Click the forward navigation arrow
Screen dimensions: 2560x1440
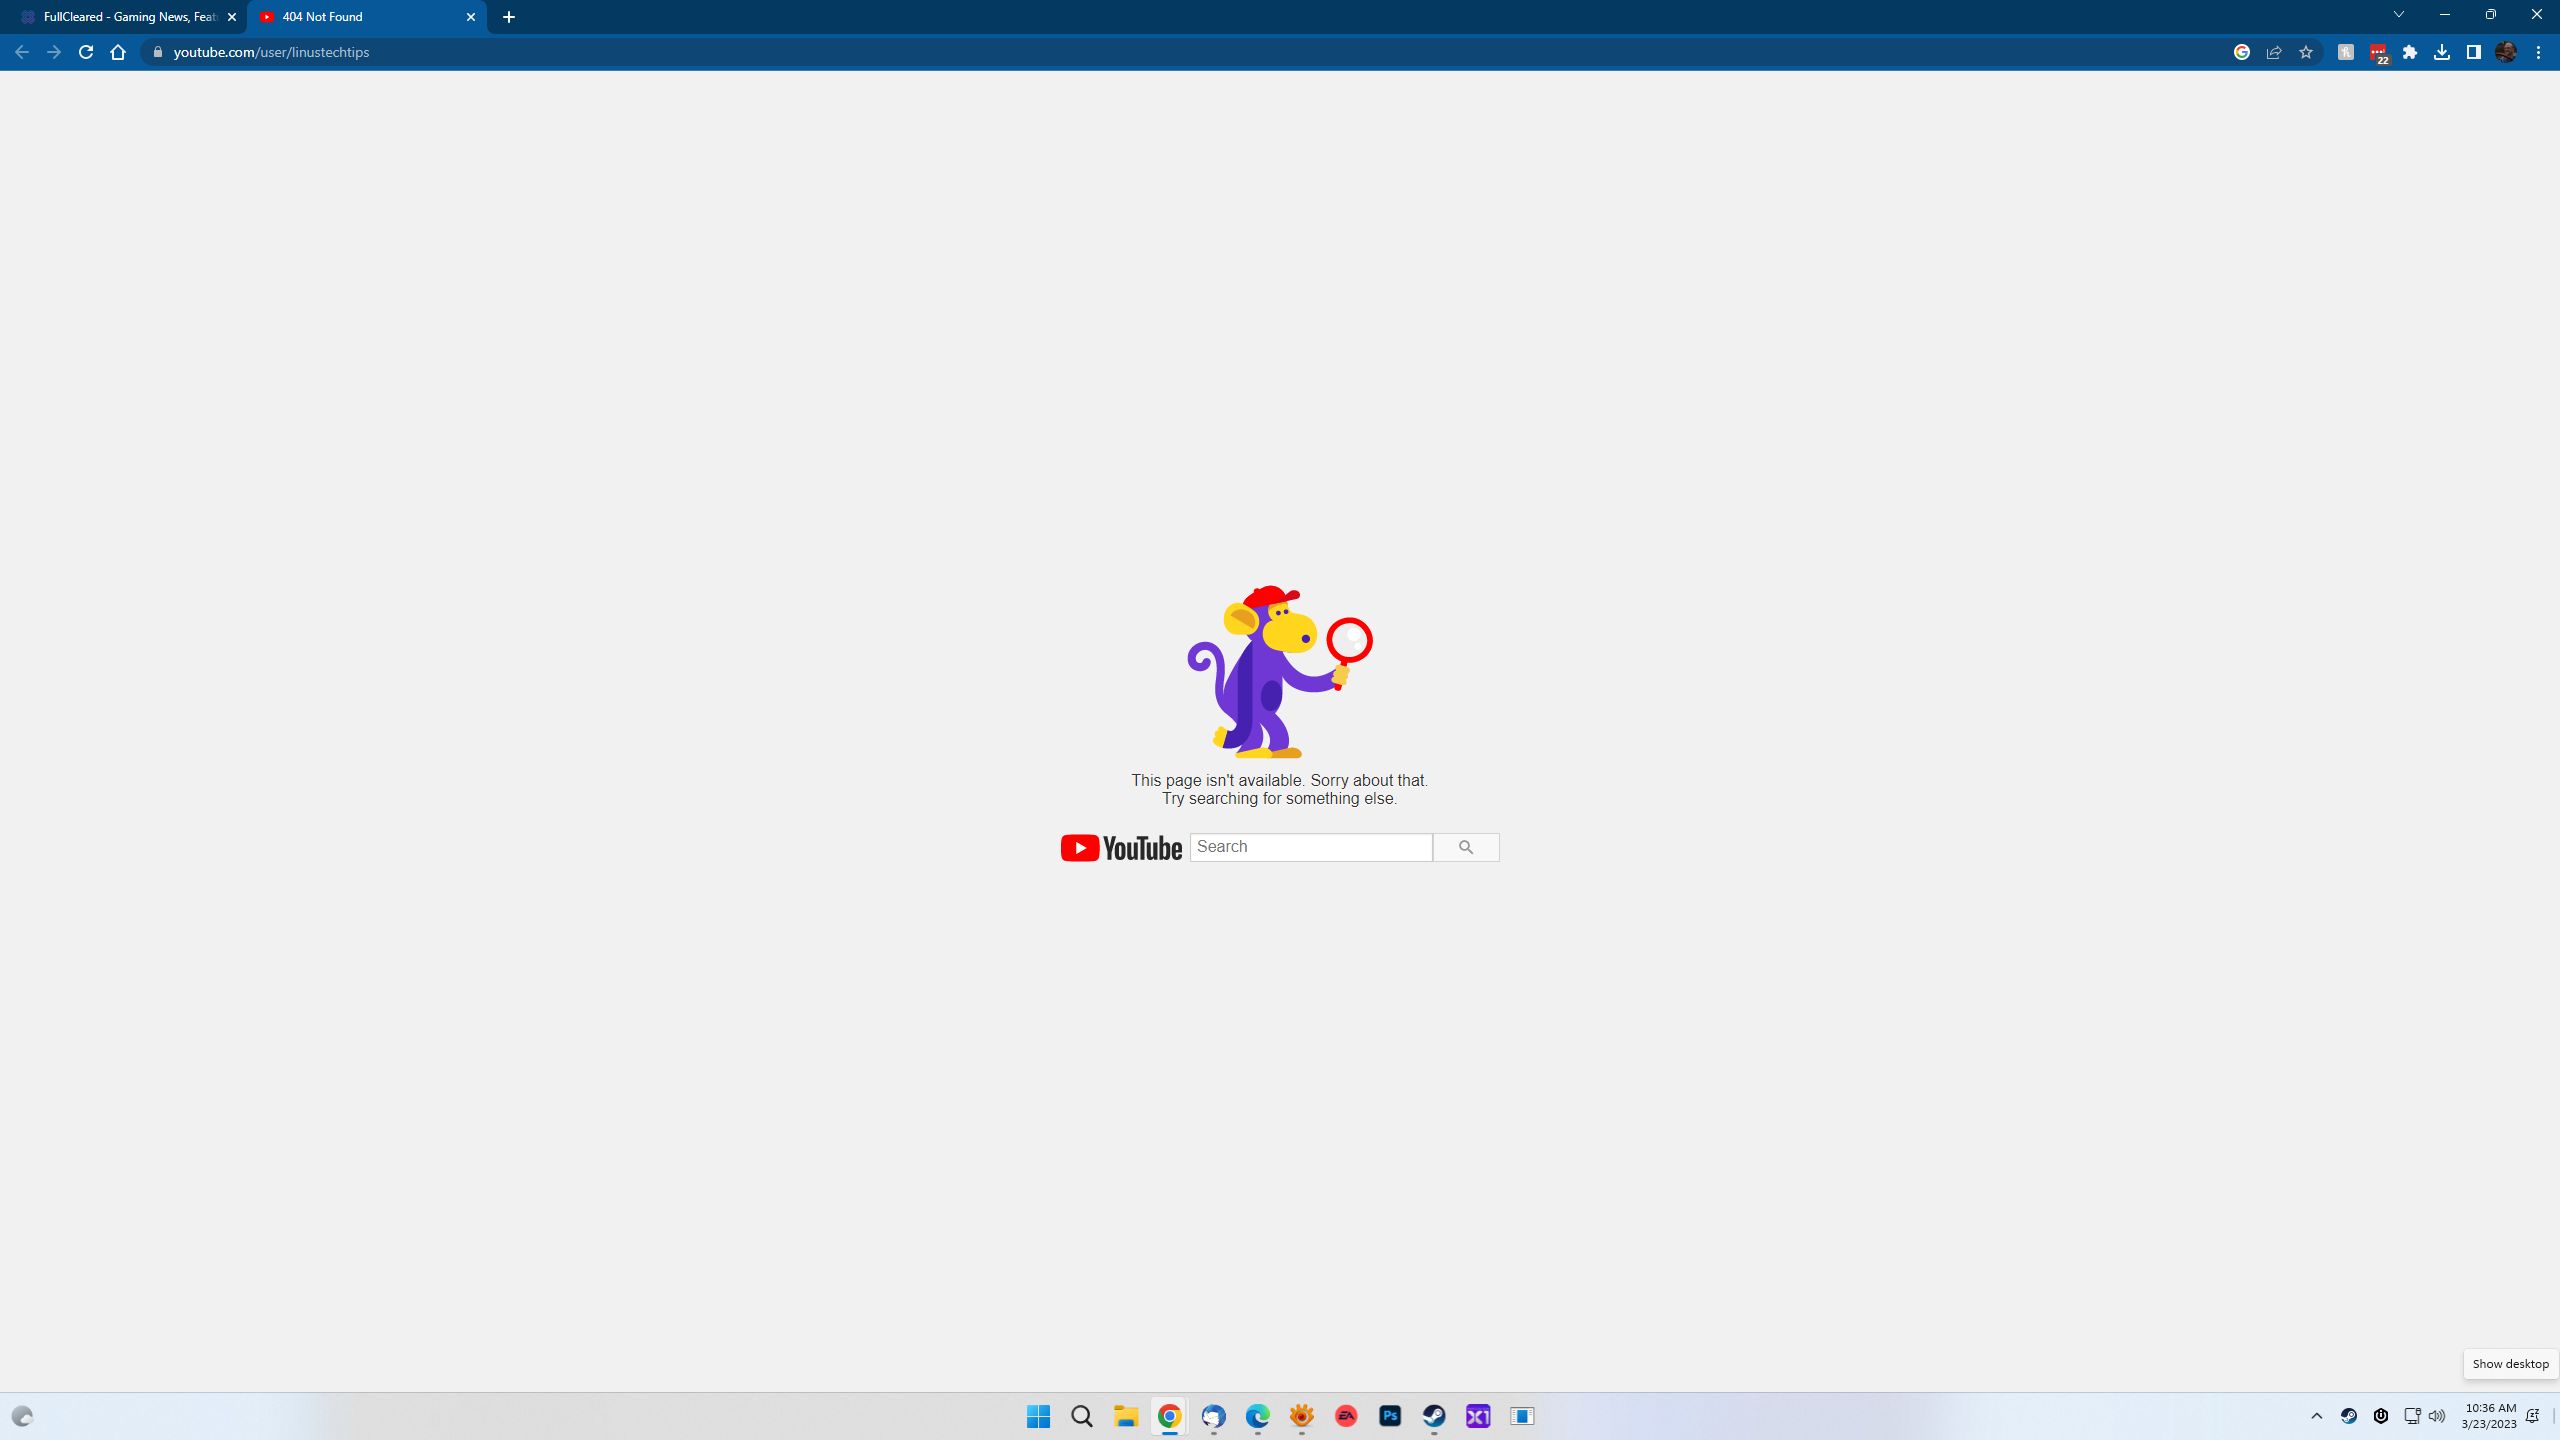point(53,51)
